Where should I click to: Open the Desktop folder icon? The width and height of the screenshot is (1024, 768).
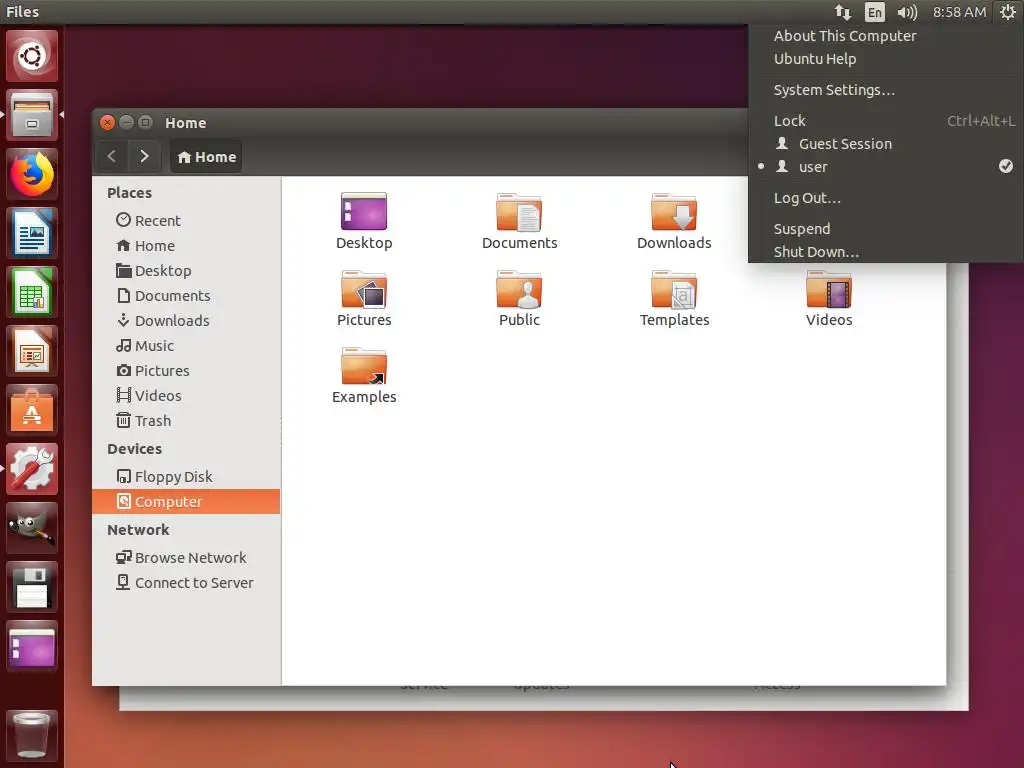click(x=364, y=211)
